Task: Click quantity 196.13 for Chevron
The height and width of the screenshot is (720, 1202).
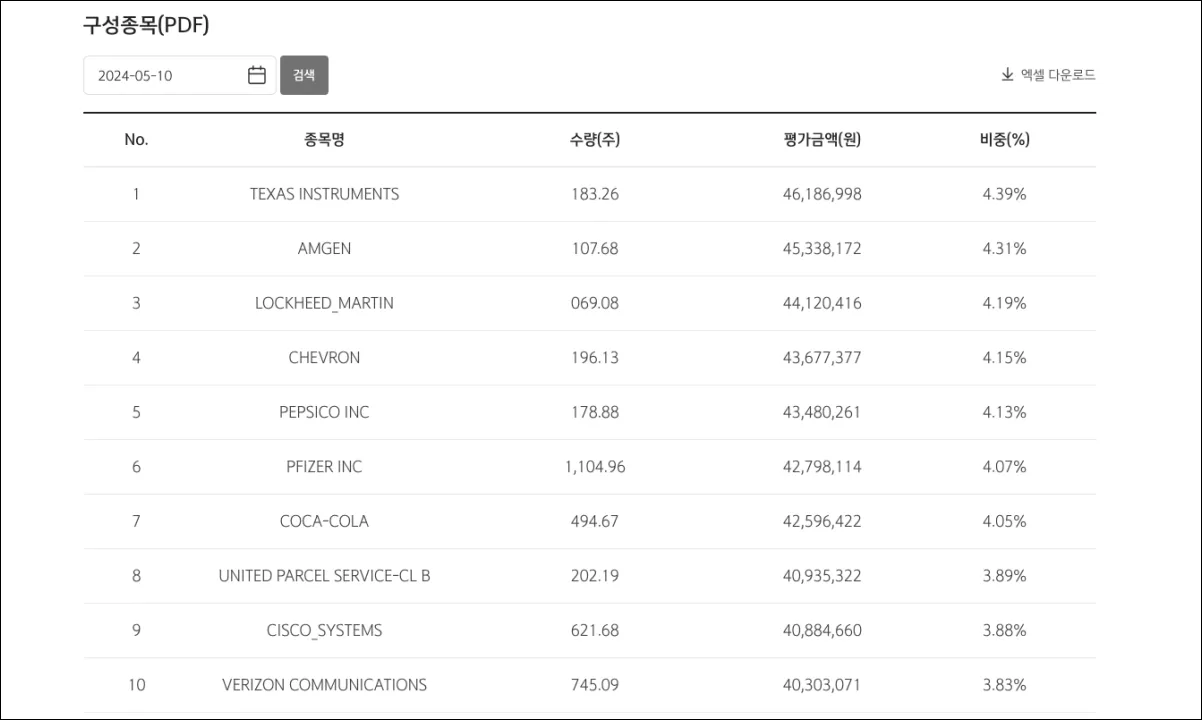Action: pos(594,358)
